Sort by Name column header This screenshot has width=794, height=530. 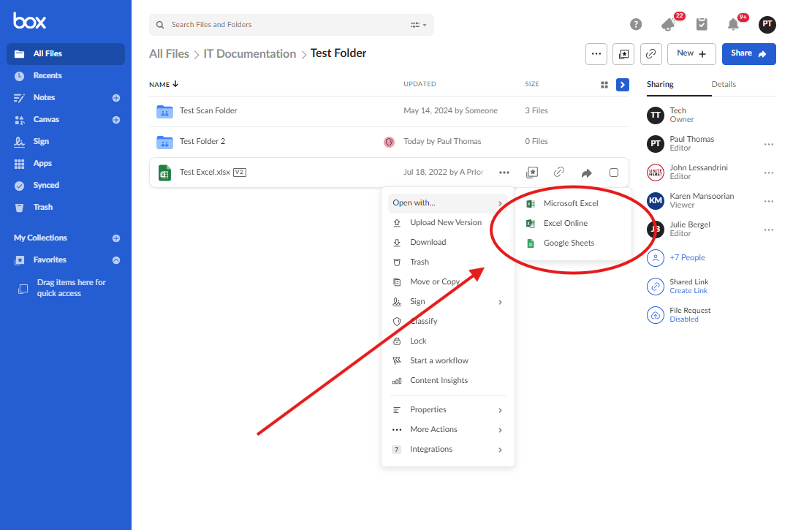[x=164, y=84]
